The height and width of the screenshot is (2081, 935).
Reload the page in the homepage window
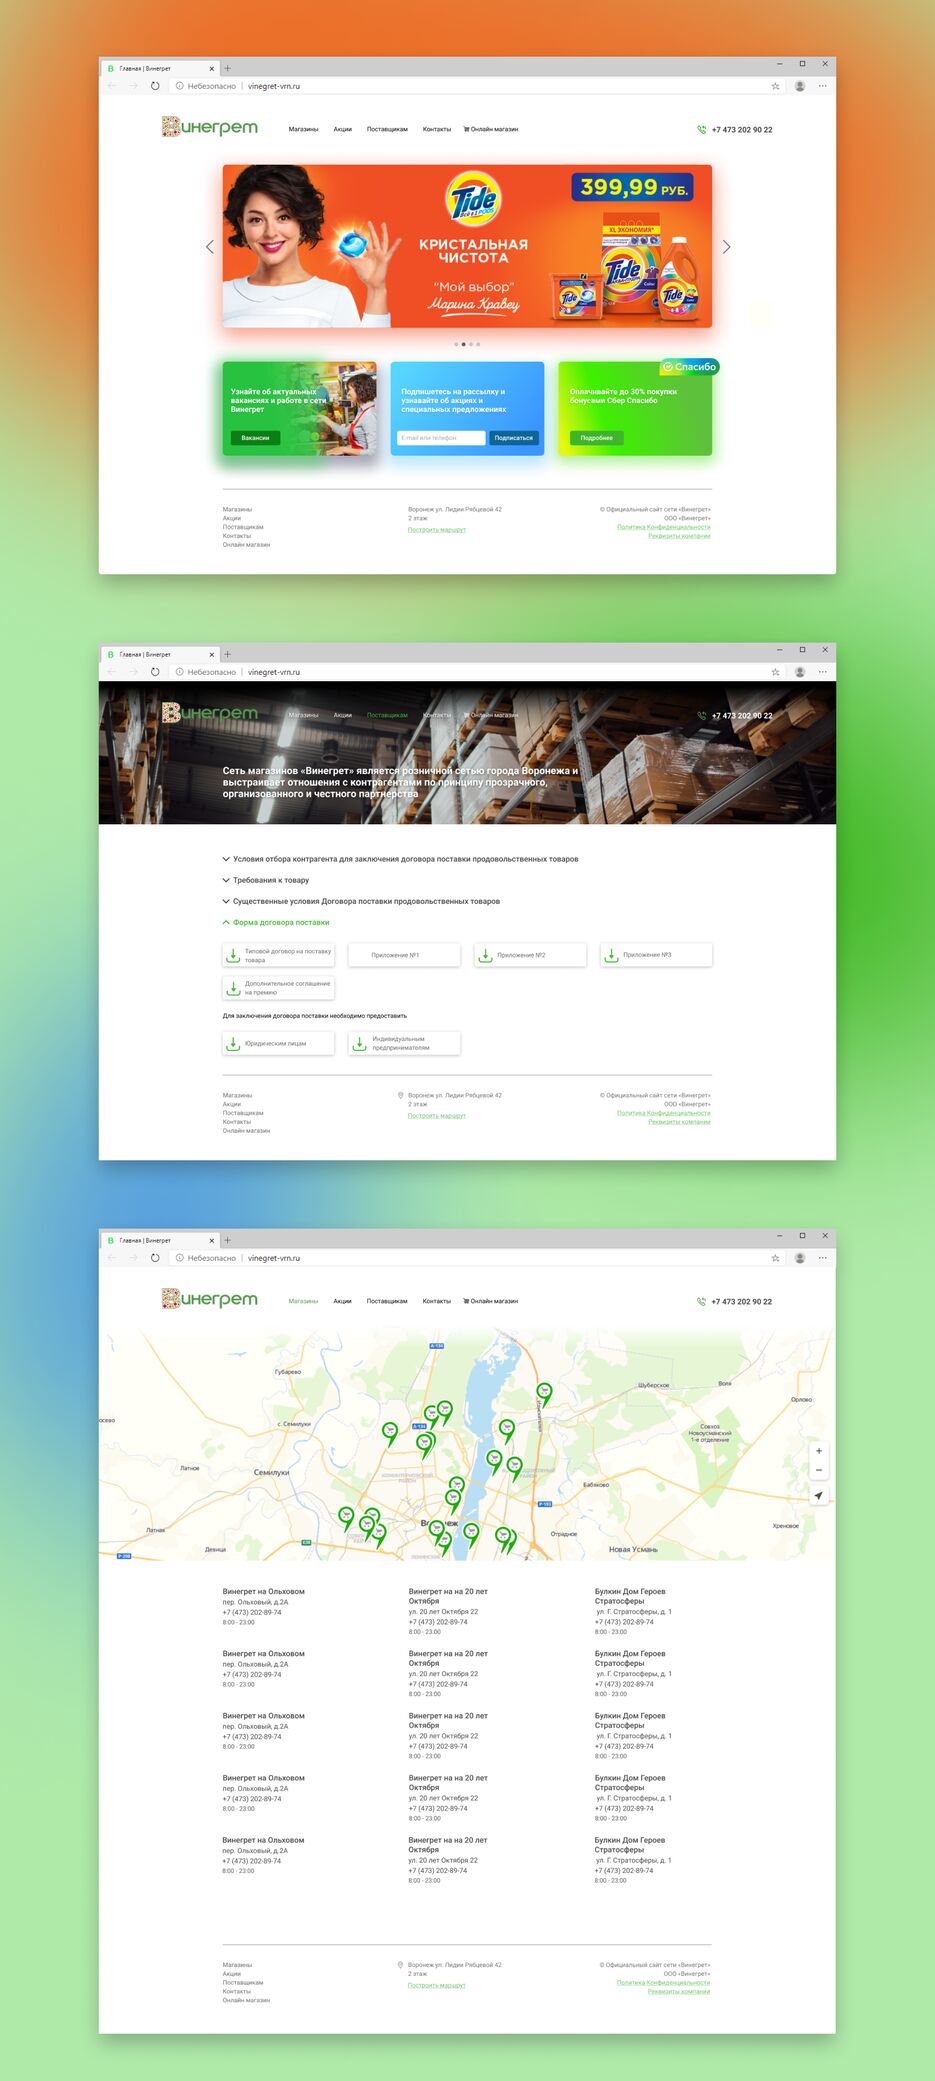(x=155, y=86)
